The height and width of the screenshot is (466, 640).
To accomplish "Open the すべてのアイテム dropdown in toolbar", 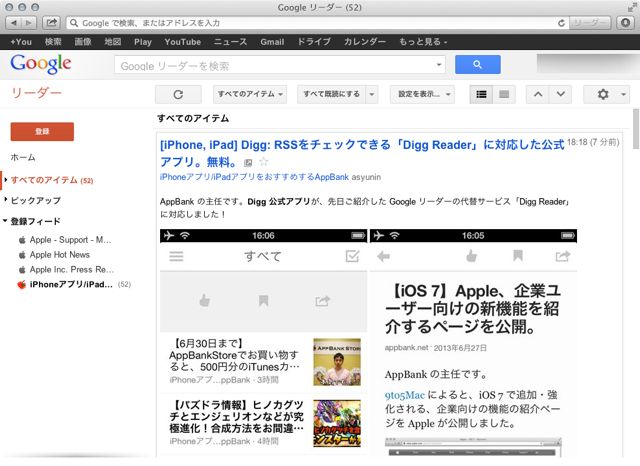I will coord(250,94).
